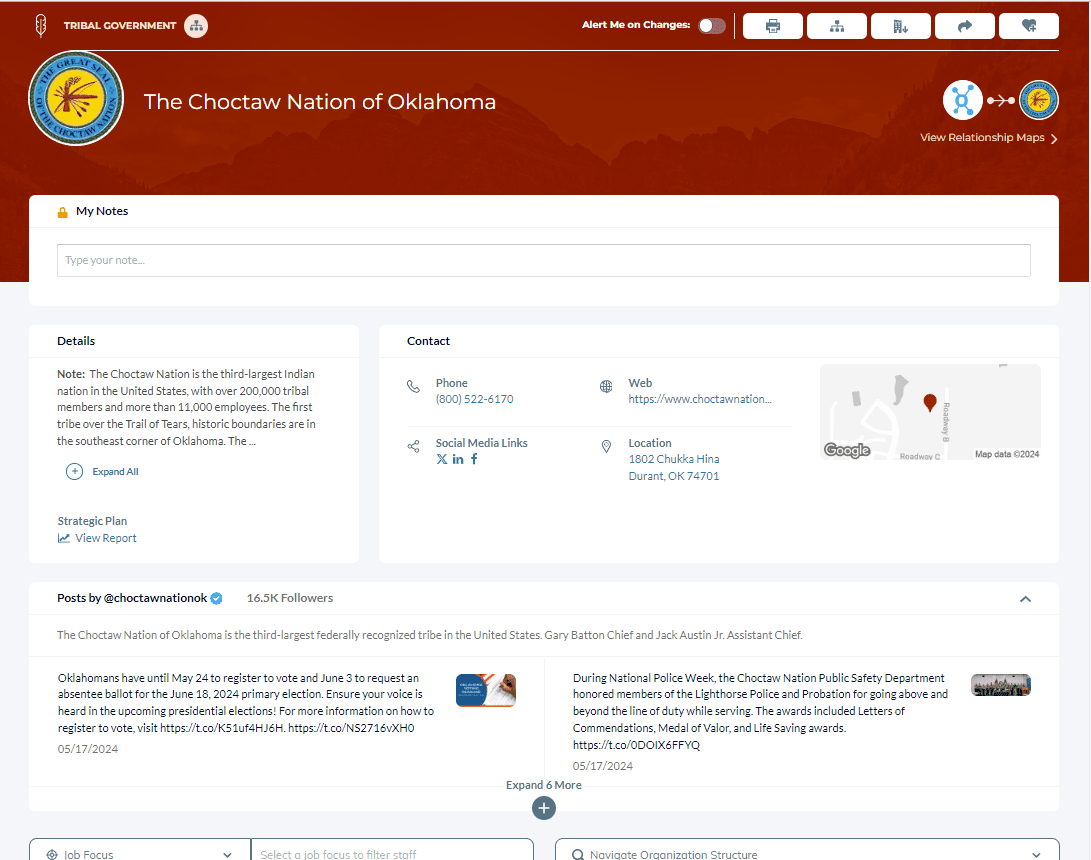Viewport: 1091px width, 860px height.
Task: Click the globe icon next to Web
Action: point(606,386)
